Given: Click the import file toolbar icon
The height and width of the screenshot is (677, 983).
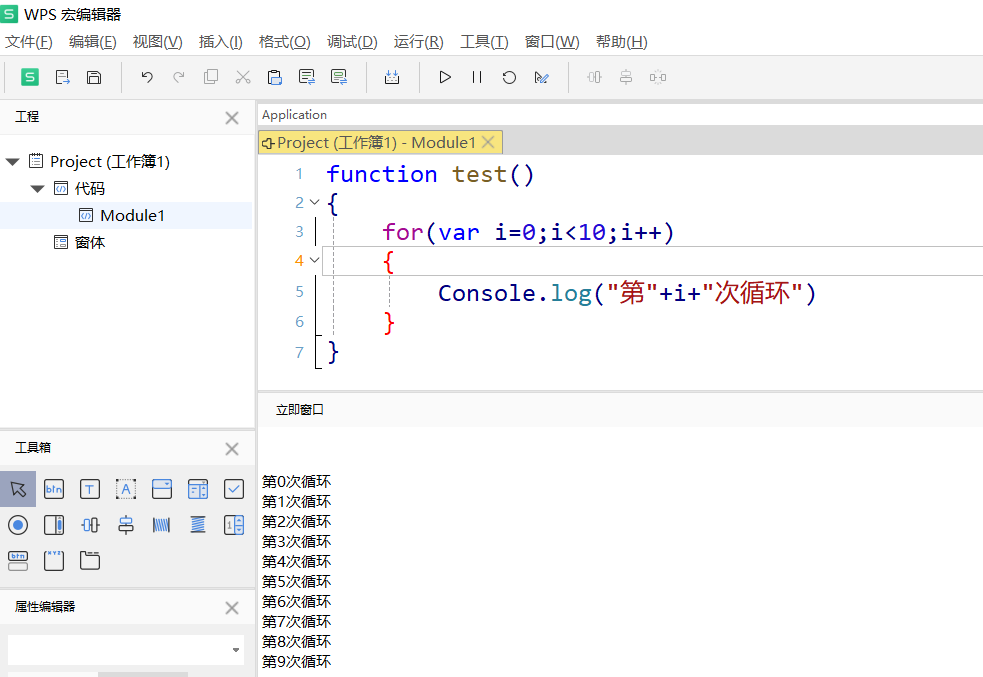Looking at the screenshot, I should coord(62,77).
